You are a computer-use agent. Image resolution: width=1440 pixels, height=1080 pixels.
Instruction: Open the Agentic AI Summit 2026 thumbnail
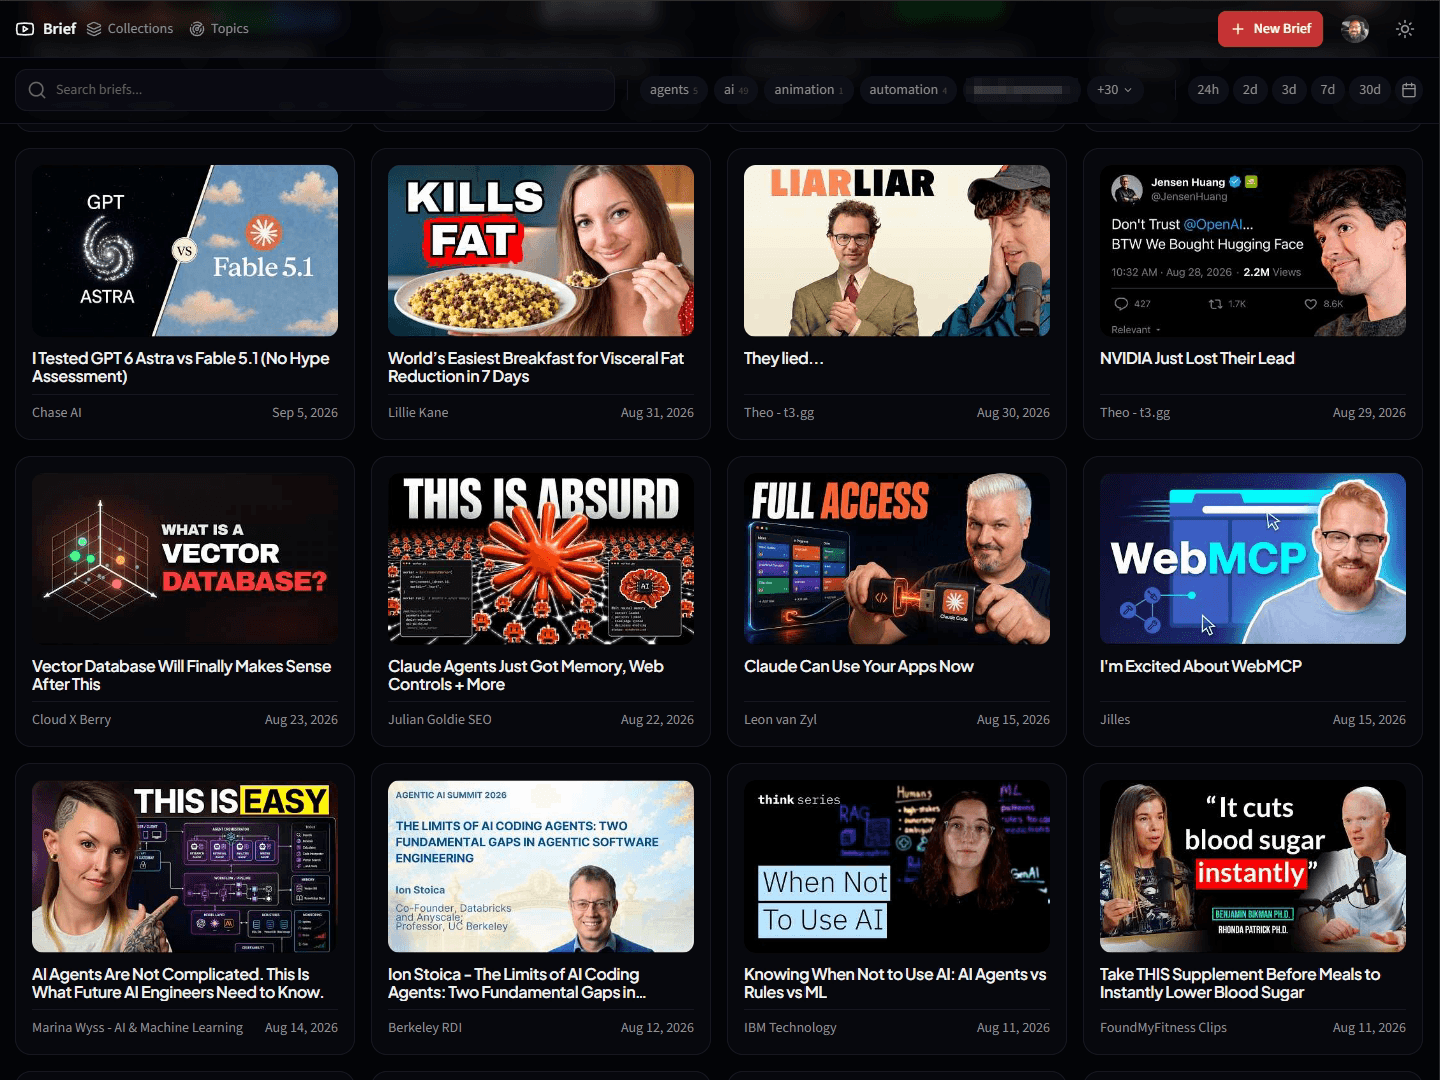point(541,867)
